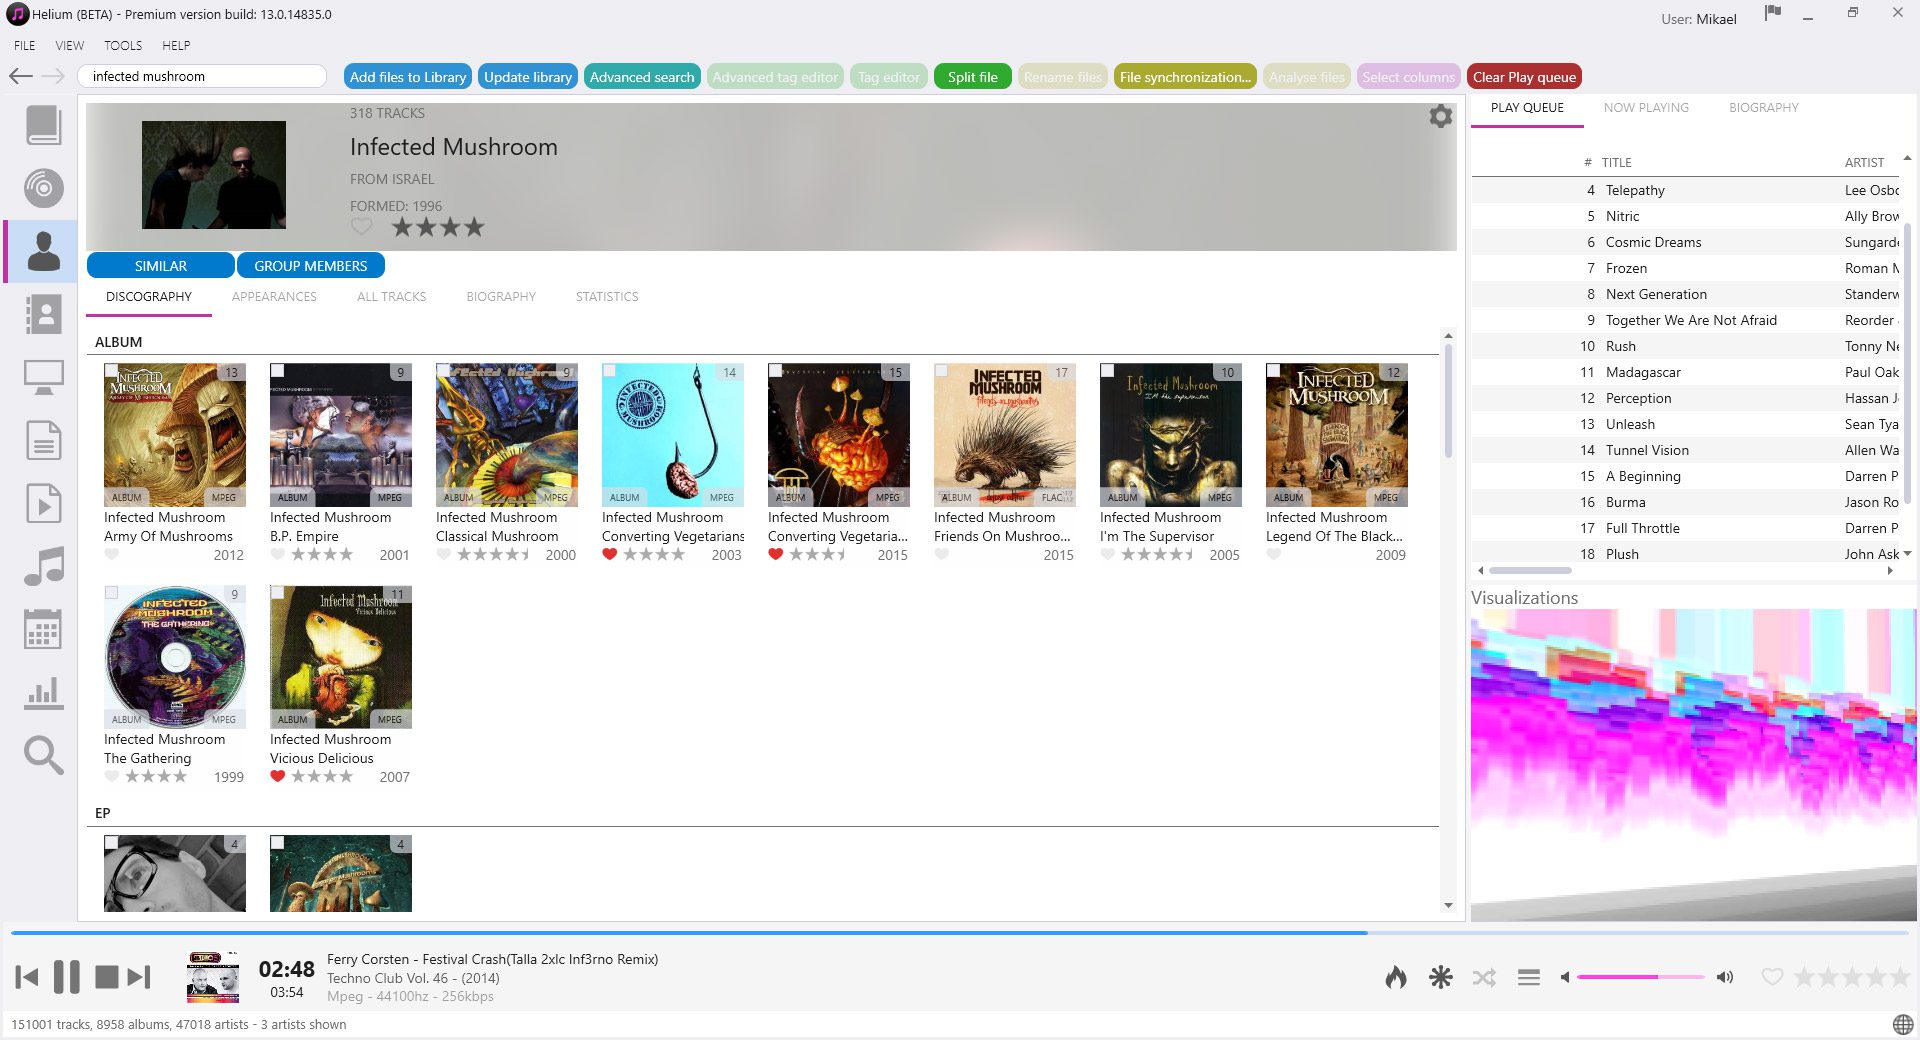Select track 10 Rush in the Play Queue
This screenshot has width=1920, height=1040.
click(x=1650, y=346)
